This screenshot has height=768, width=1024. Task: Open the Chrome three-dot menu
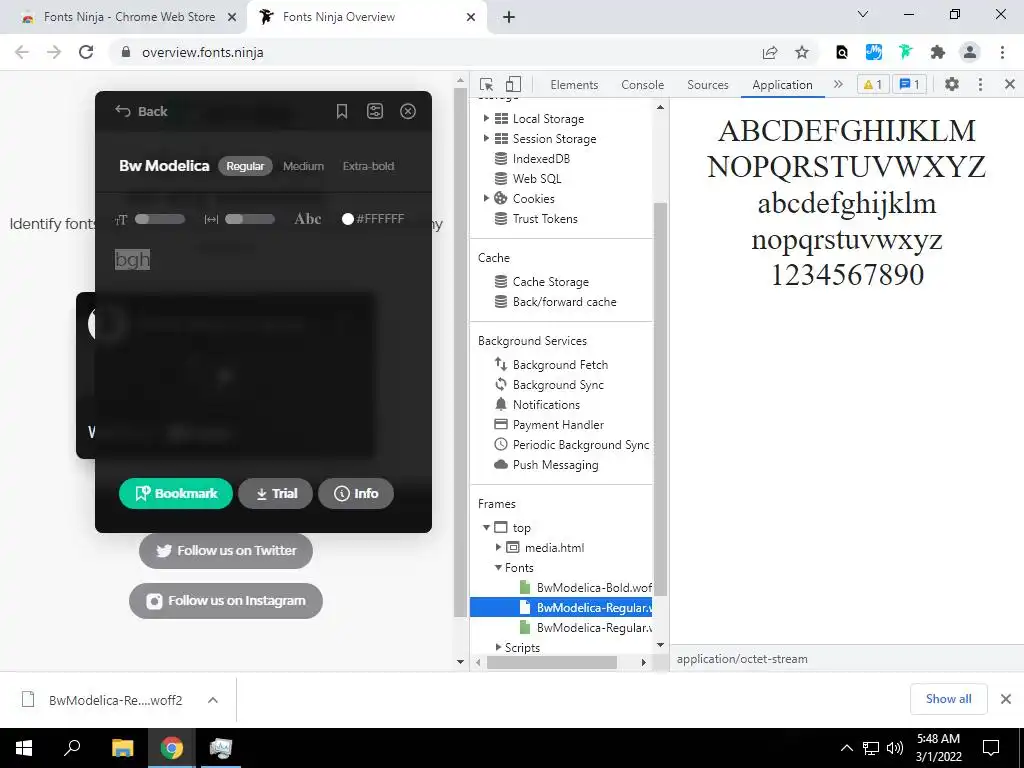[1002, 52]
